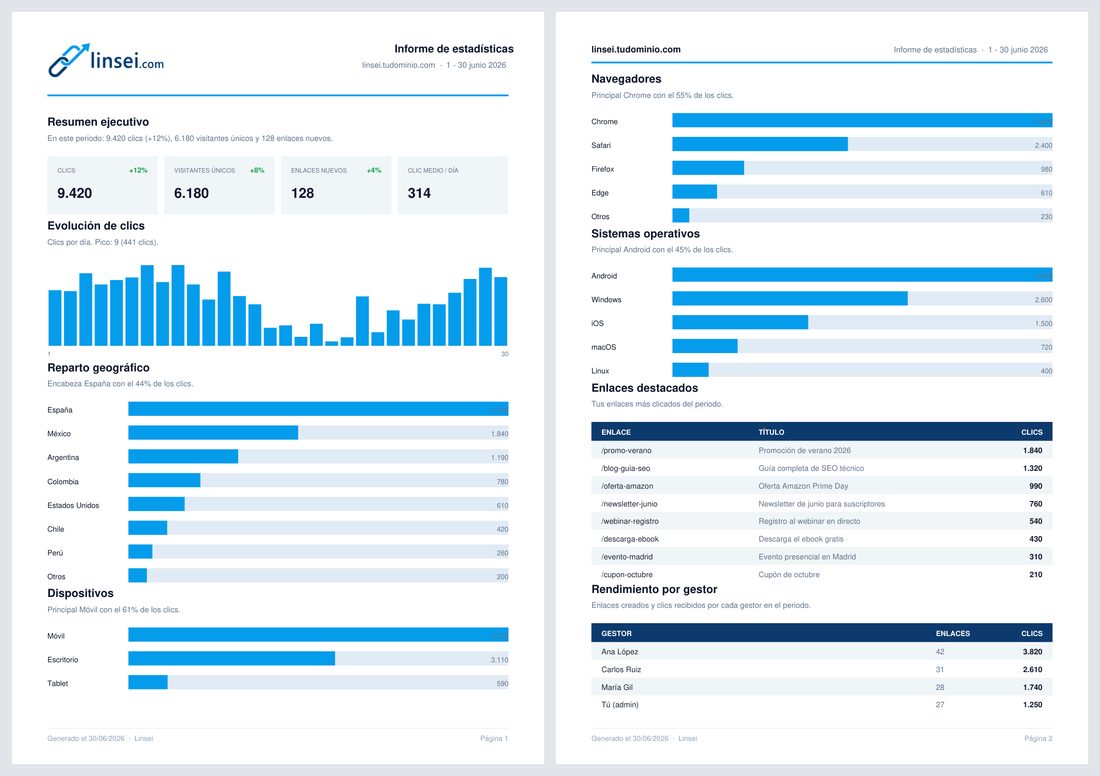This screenshot has height=776, width=1100.
Task: Click the Móvil label in Dispositivos
Action: (x=56, y=636)
